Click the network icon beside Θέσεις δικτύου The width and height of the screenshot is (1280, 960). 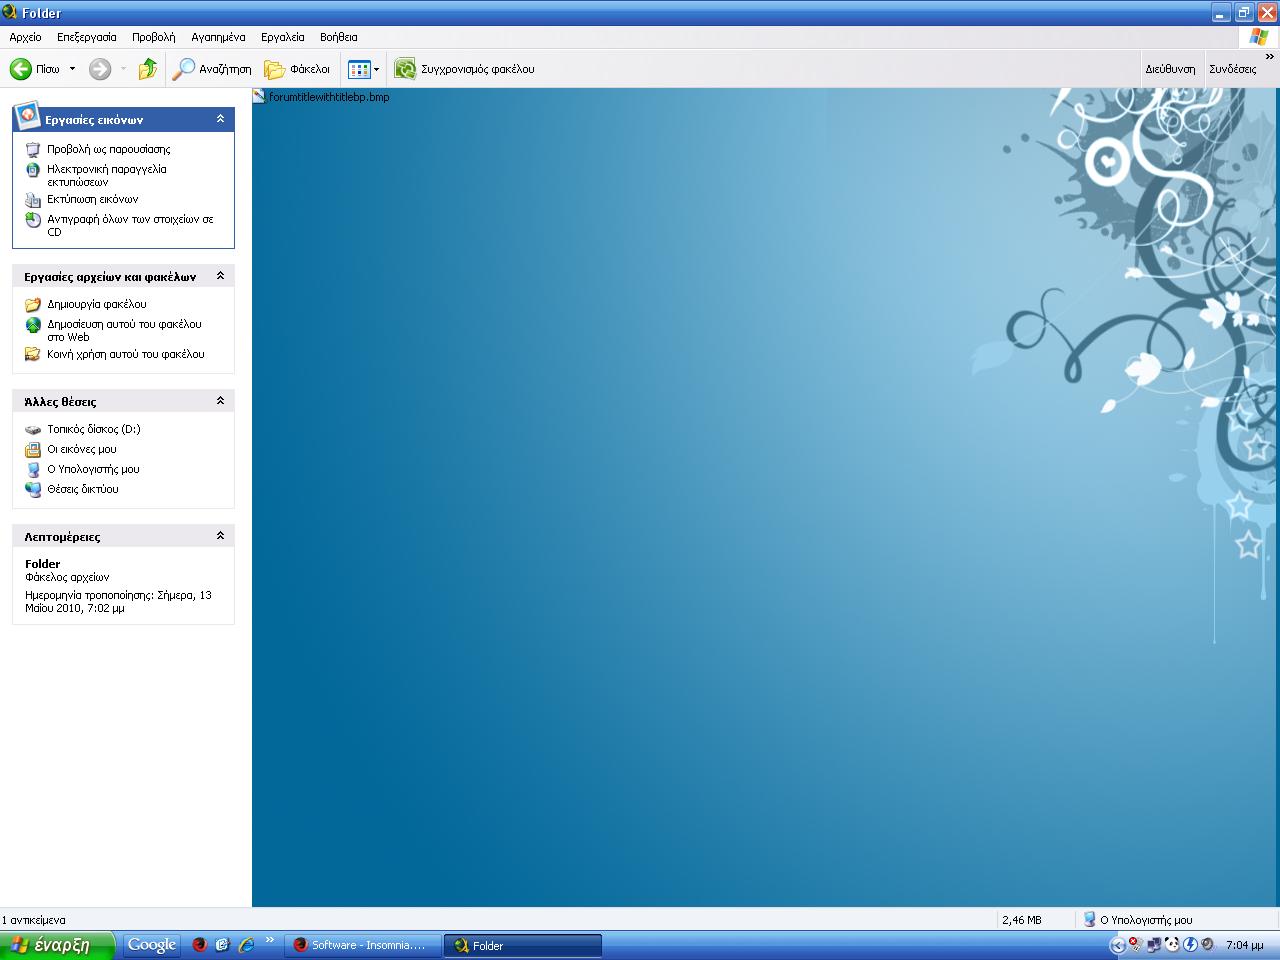tap(33, 489)
